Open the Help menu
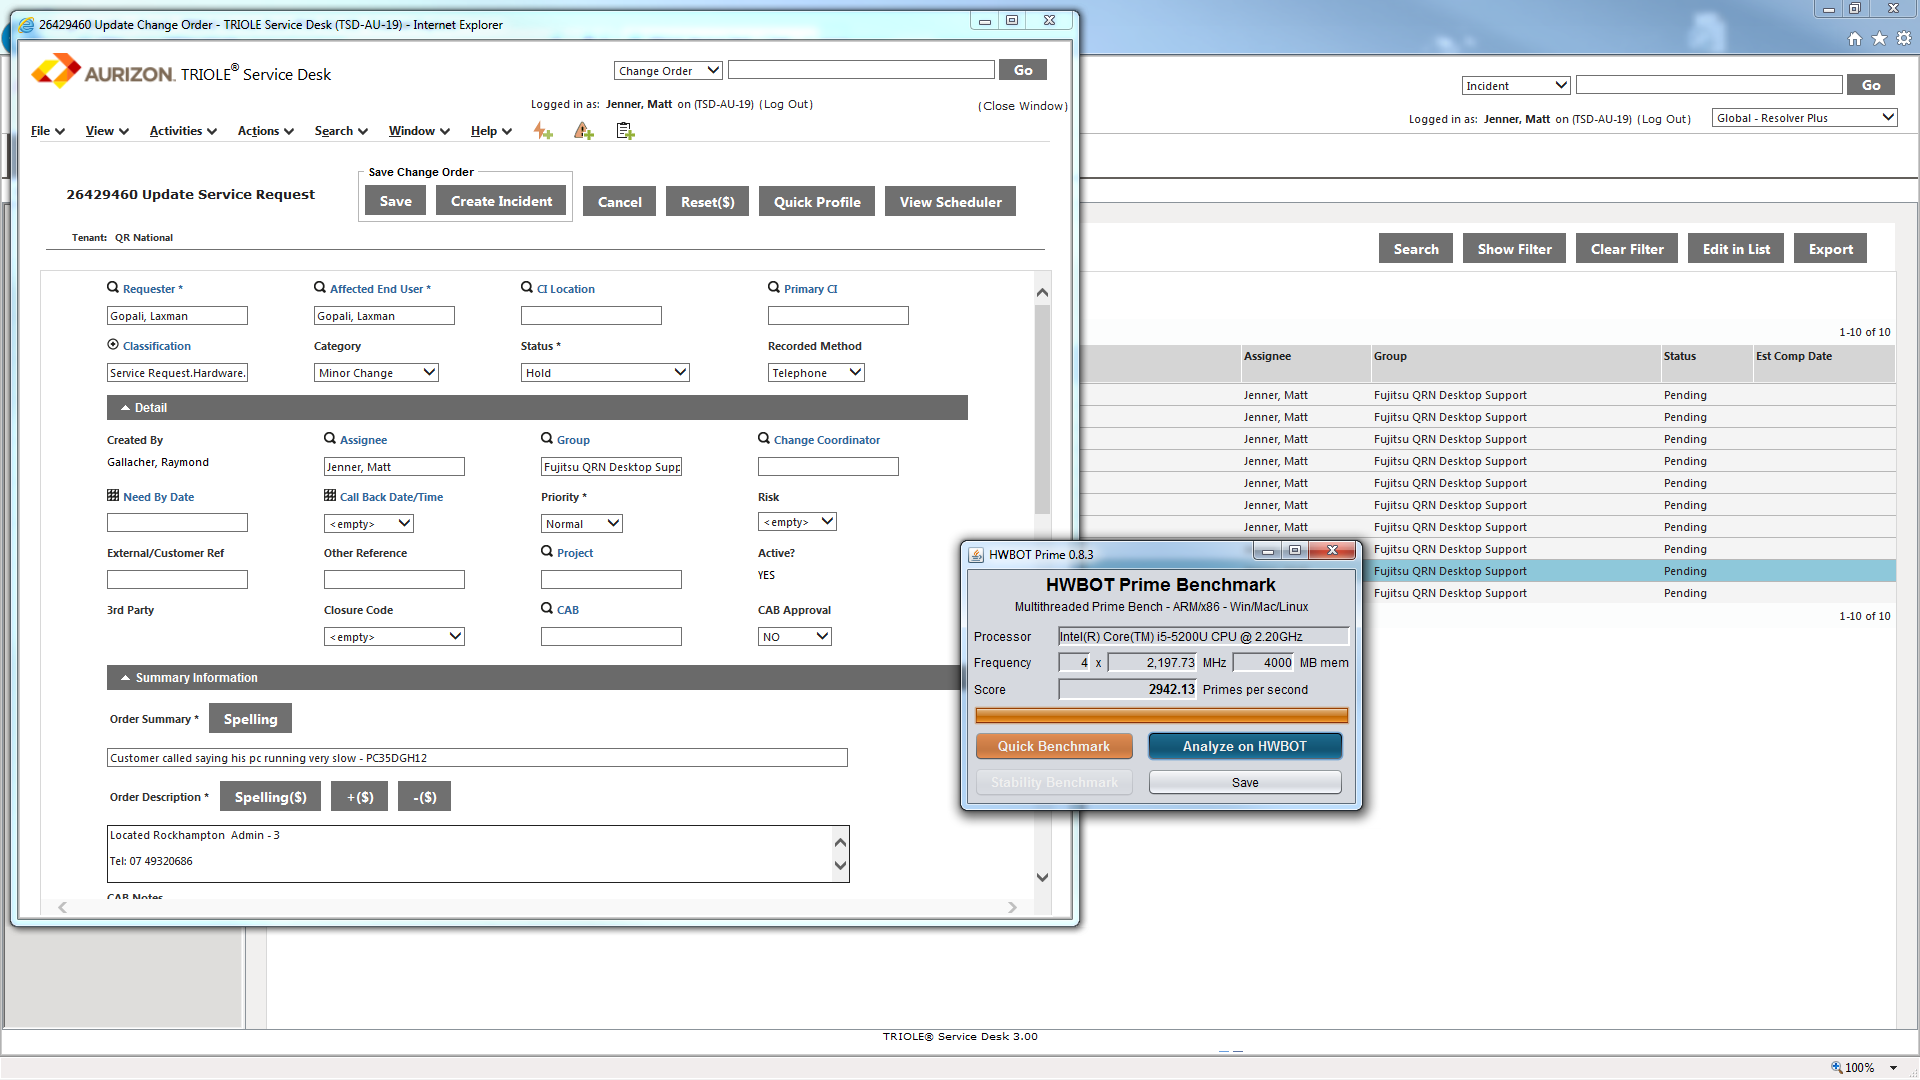1920x1080 pixels. tap(491, 131)
